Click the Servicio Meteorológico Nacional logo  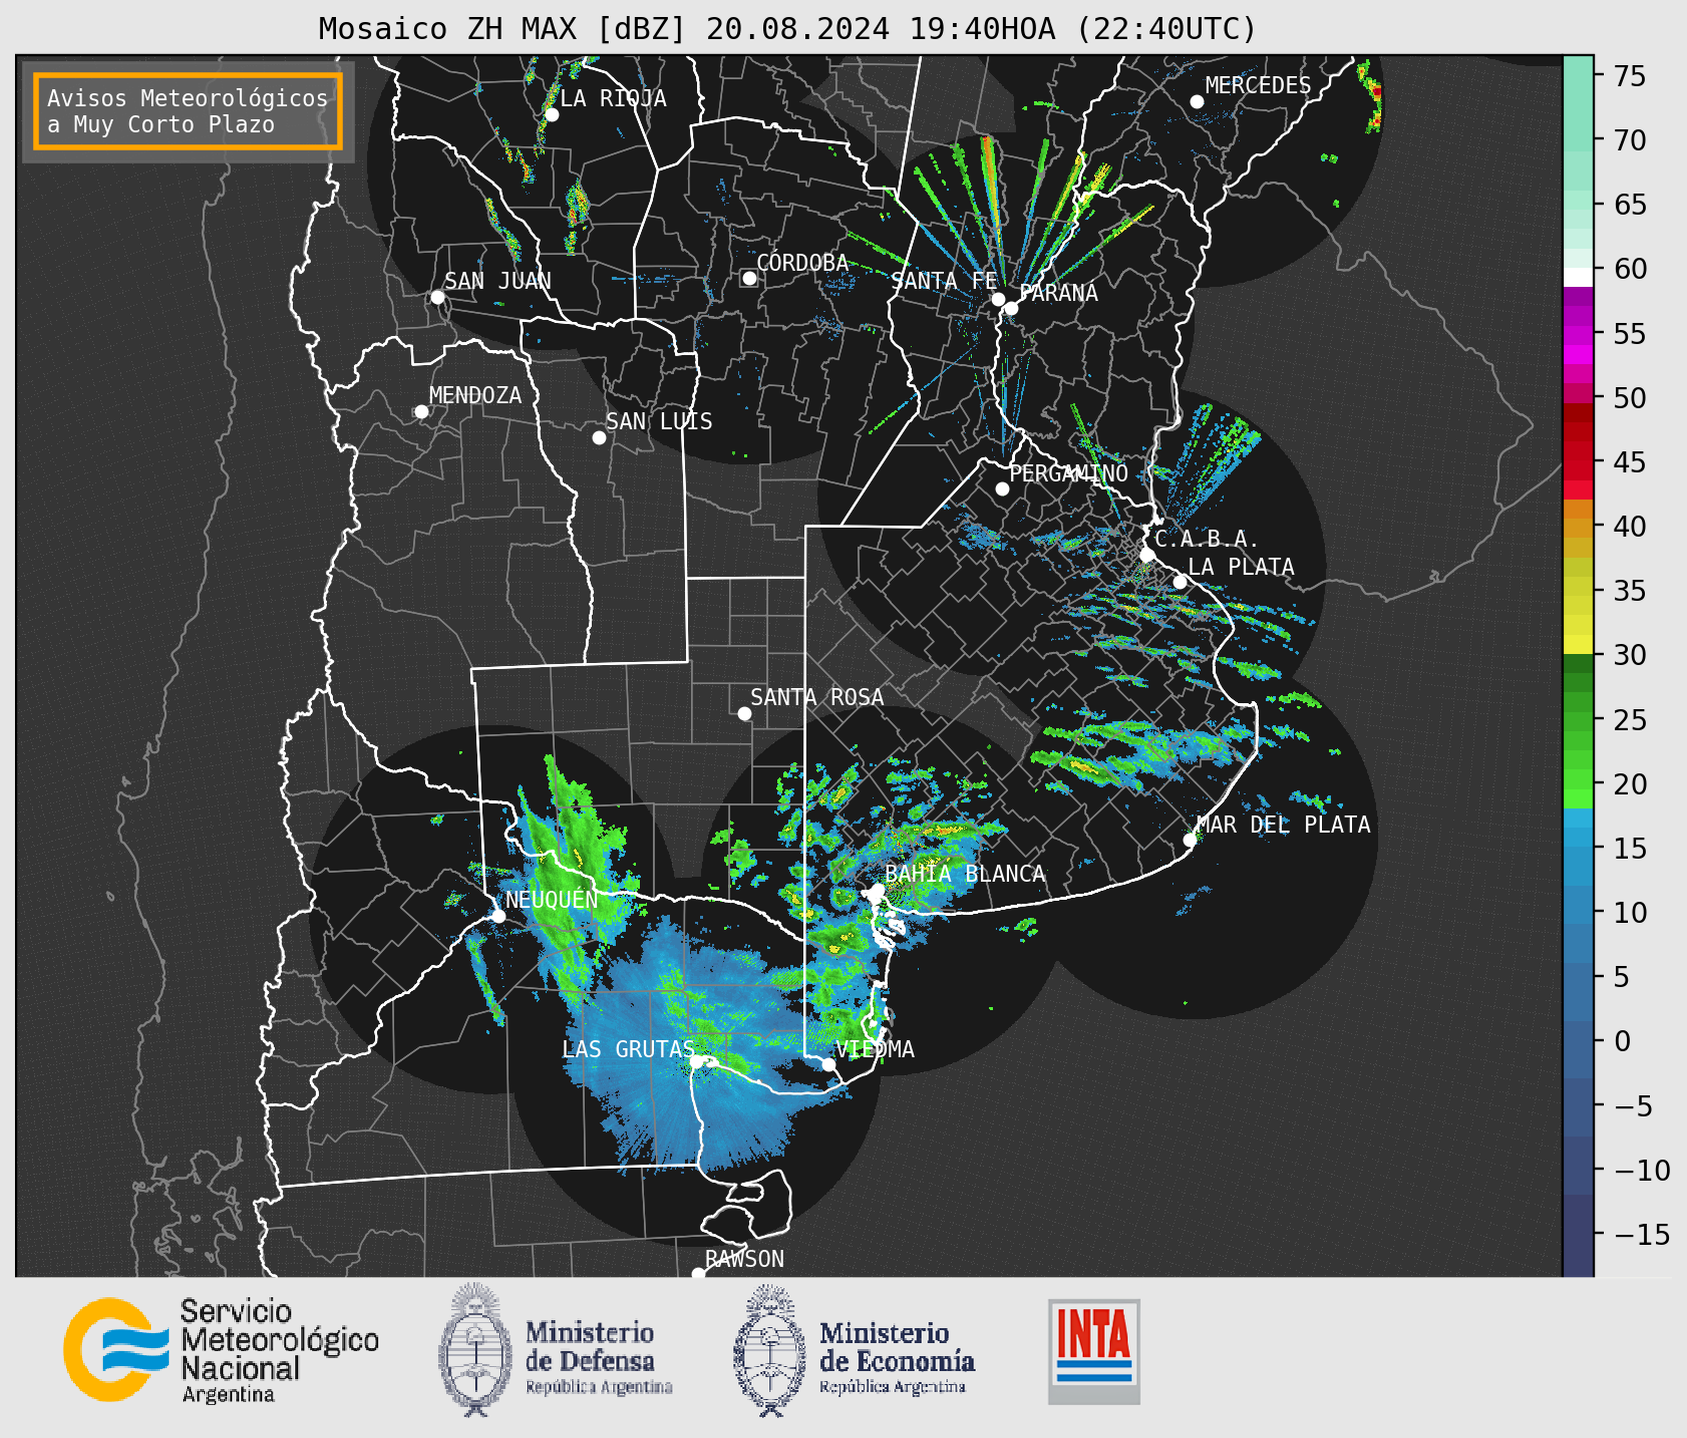click(x=221, y=1350)
